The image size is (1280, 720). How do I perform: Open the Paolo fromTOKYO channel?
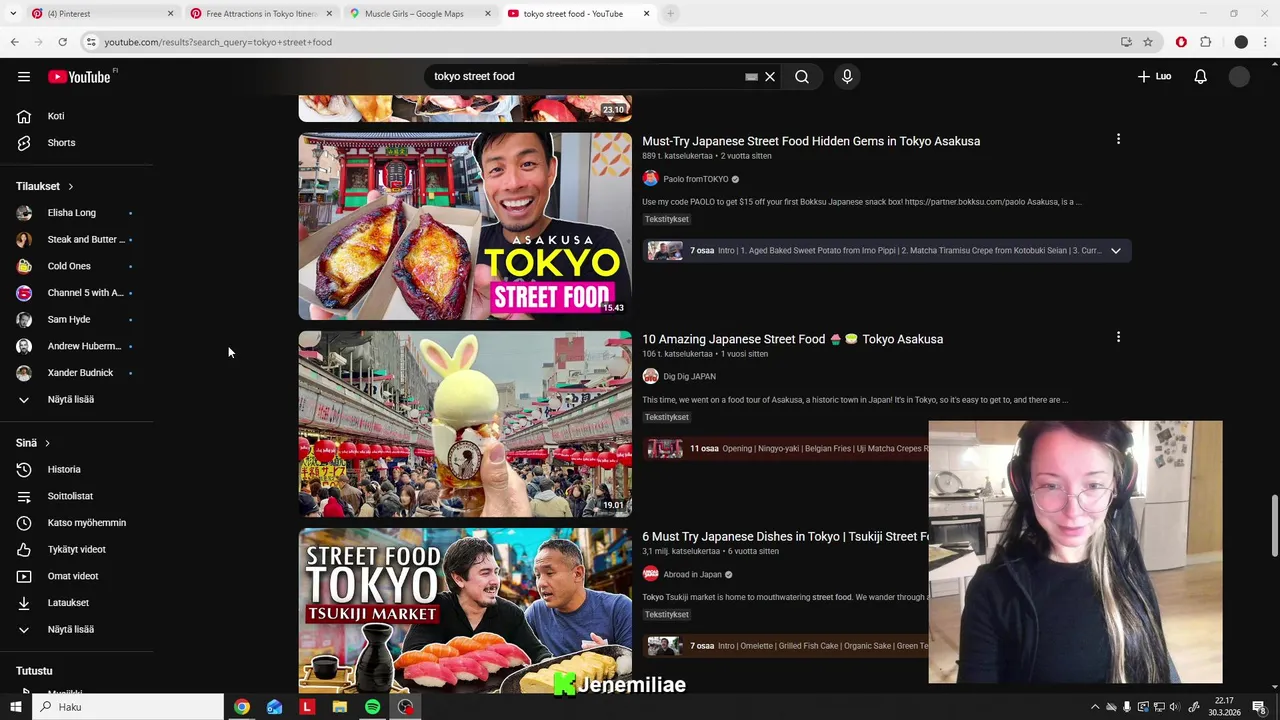tap(695, 179)
